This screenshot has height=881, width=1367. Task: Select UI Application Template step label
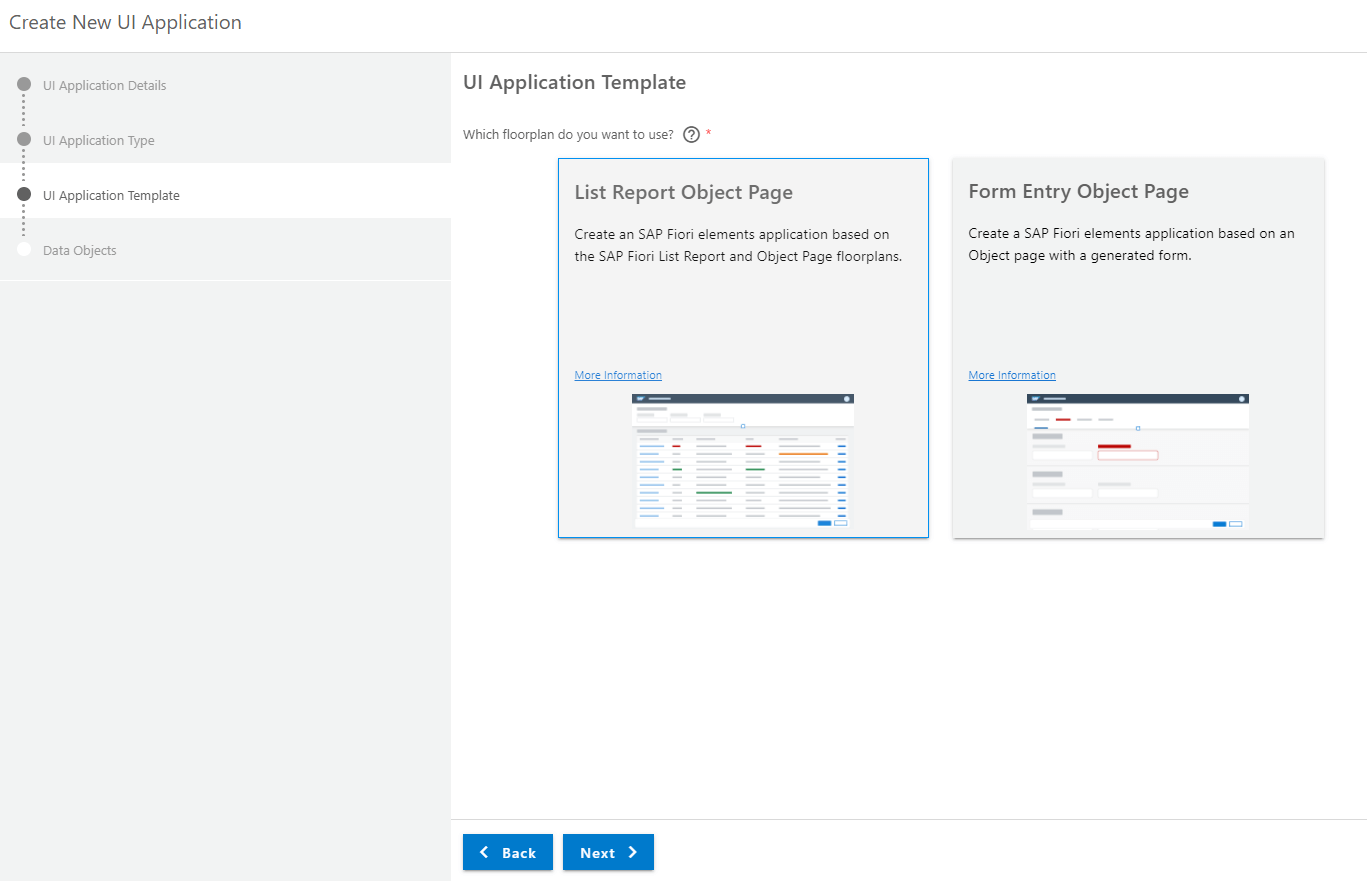point(111,195)
